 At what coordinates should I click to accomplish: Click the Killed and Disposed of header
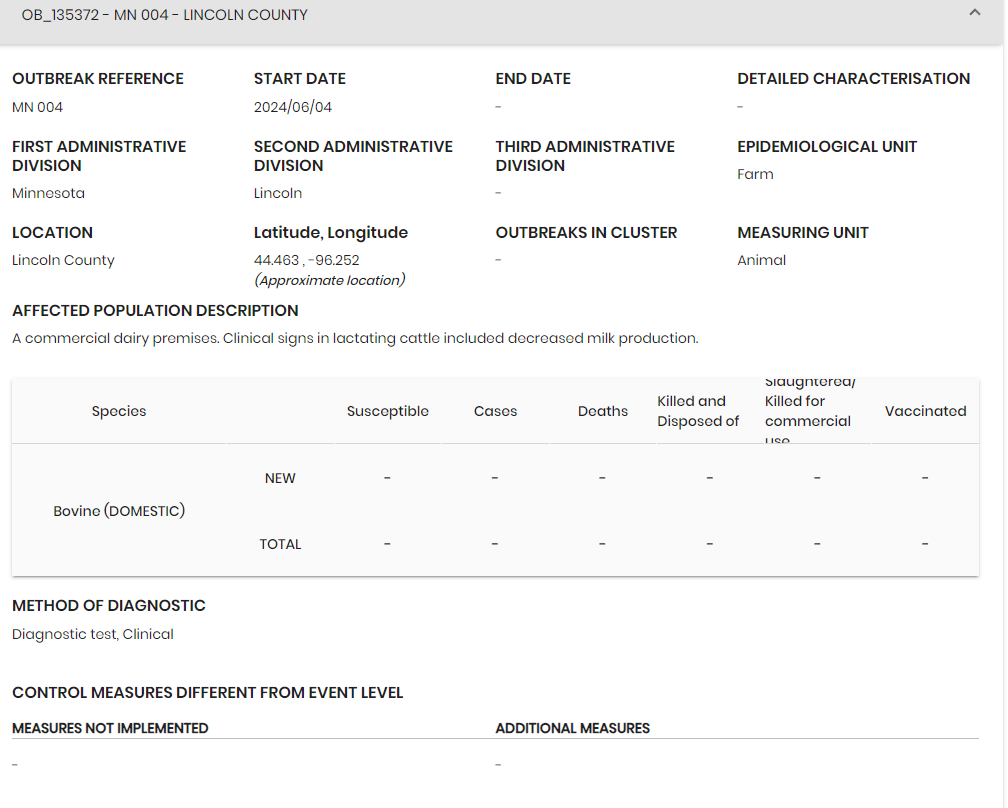[698, 411]
